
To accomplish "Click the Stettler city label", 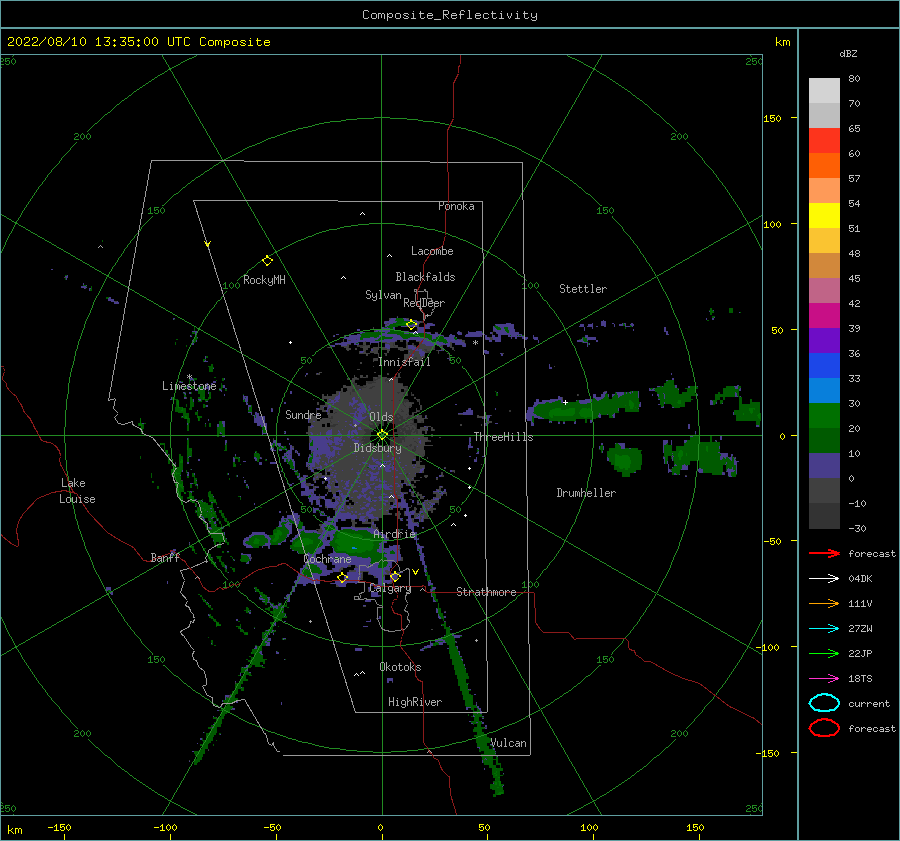I will coord(583,289).
